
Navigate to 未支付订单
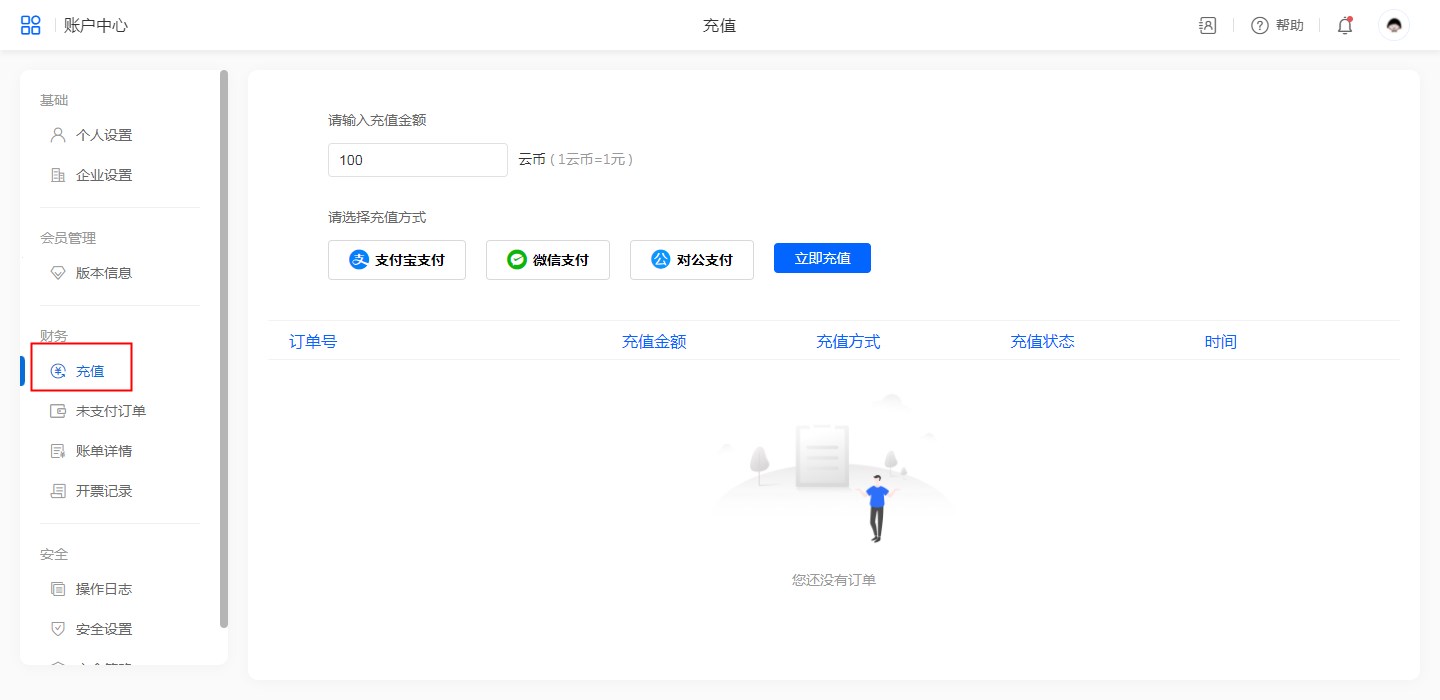(x=110, y=411)
